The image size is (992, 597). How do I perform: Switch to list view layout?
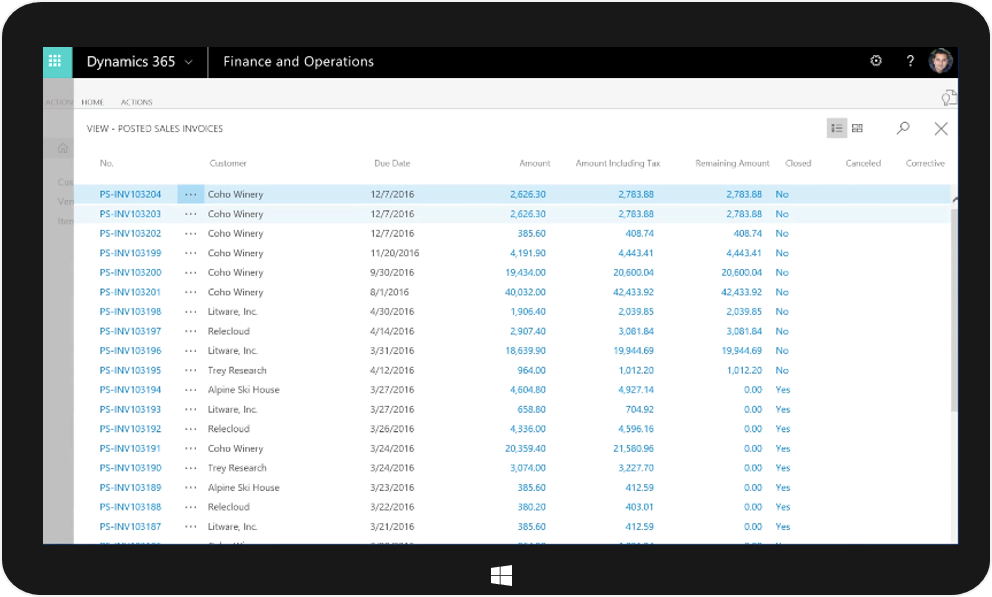click(837, 128)
